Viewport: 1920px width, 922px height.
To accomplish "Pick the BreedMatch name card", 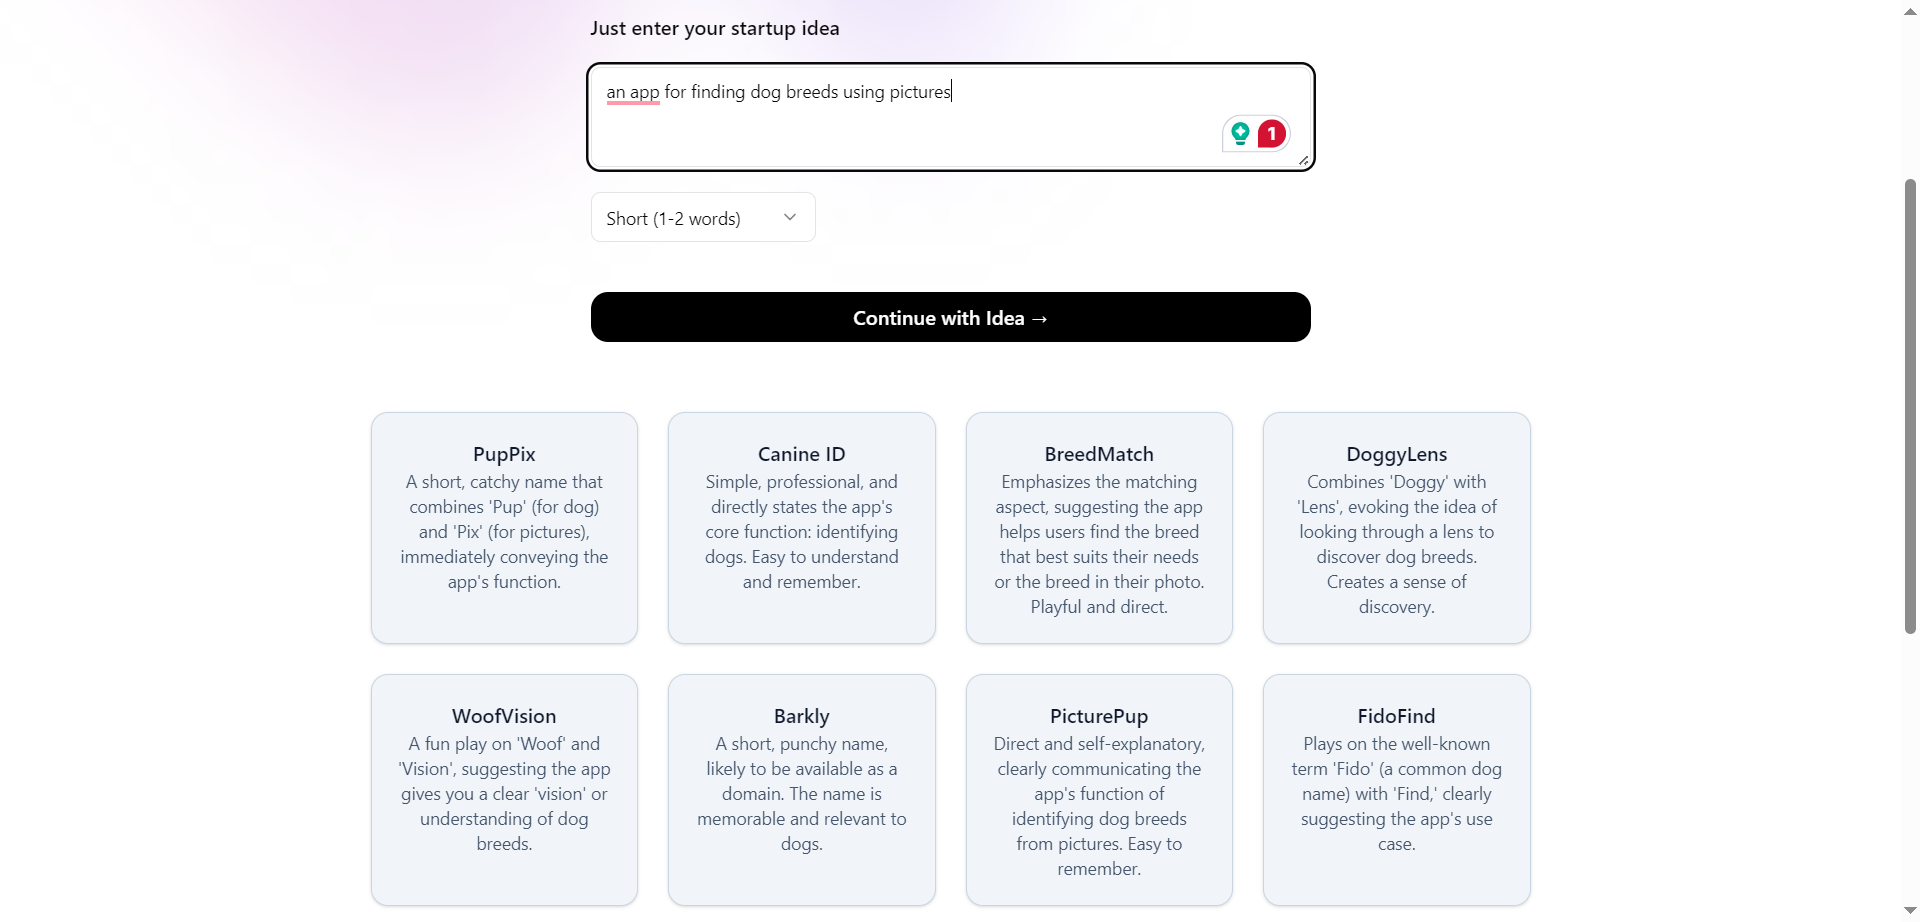I will [1098, 528].
